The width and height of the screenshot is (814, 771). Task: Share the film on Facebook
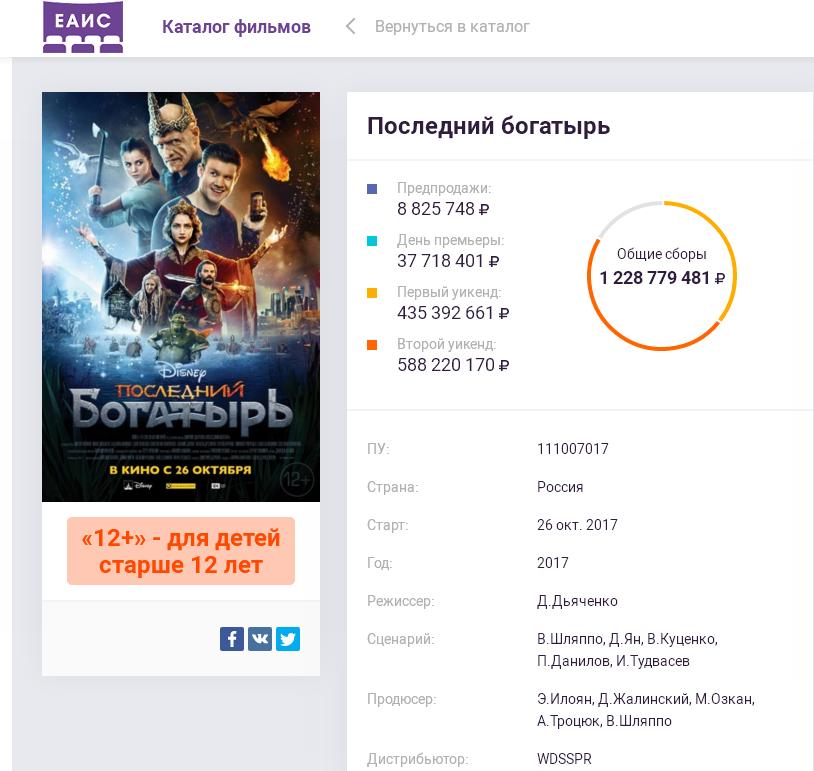(x=232, y=639)
